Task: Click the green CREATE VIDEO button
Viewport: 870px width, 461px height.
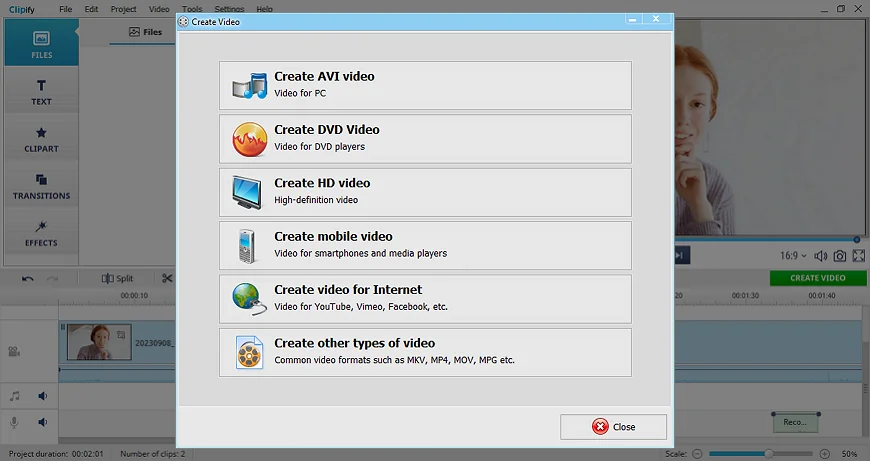Action: [x=818, y=278]
